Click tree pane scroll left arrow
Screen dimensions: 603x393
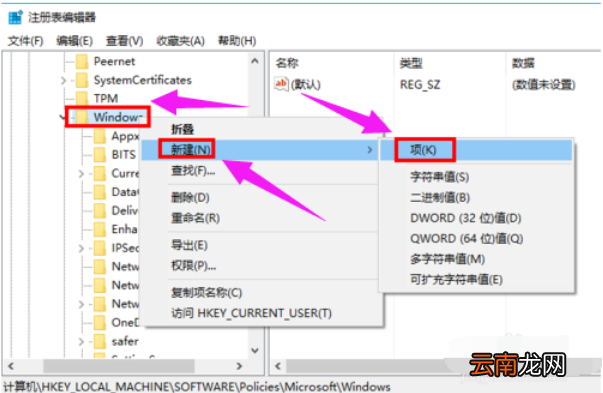click(11, 366)
